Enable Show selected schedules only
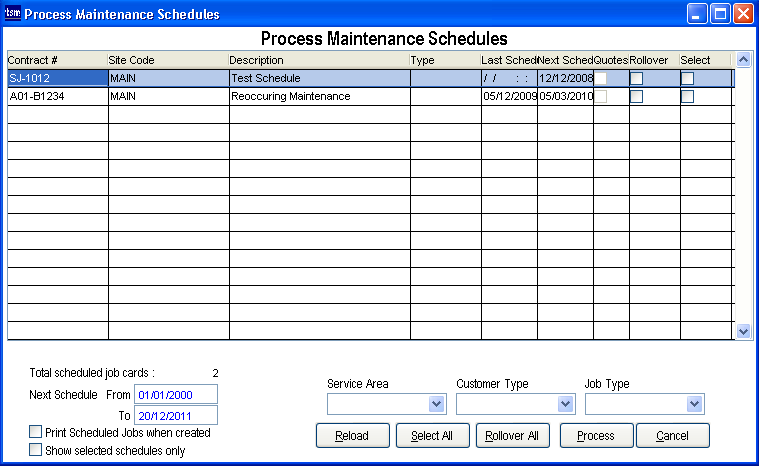Image resolution: width=759 pixels, height=466 pixels. (36, 451)
